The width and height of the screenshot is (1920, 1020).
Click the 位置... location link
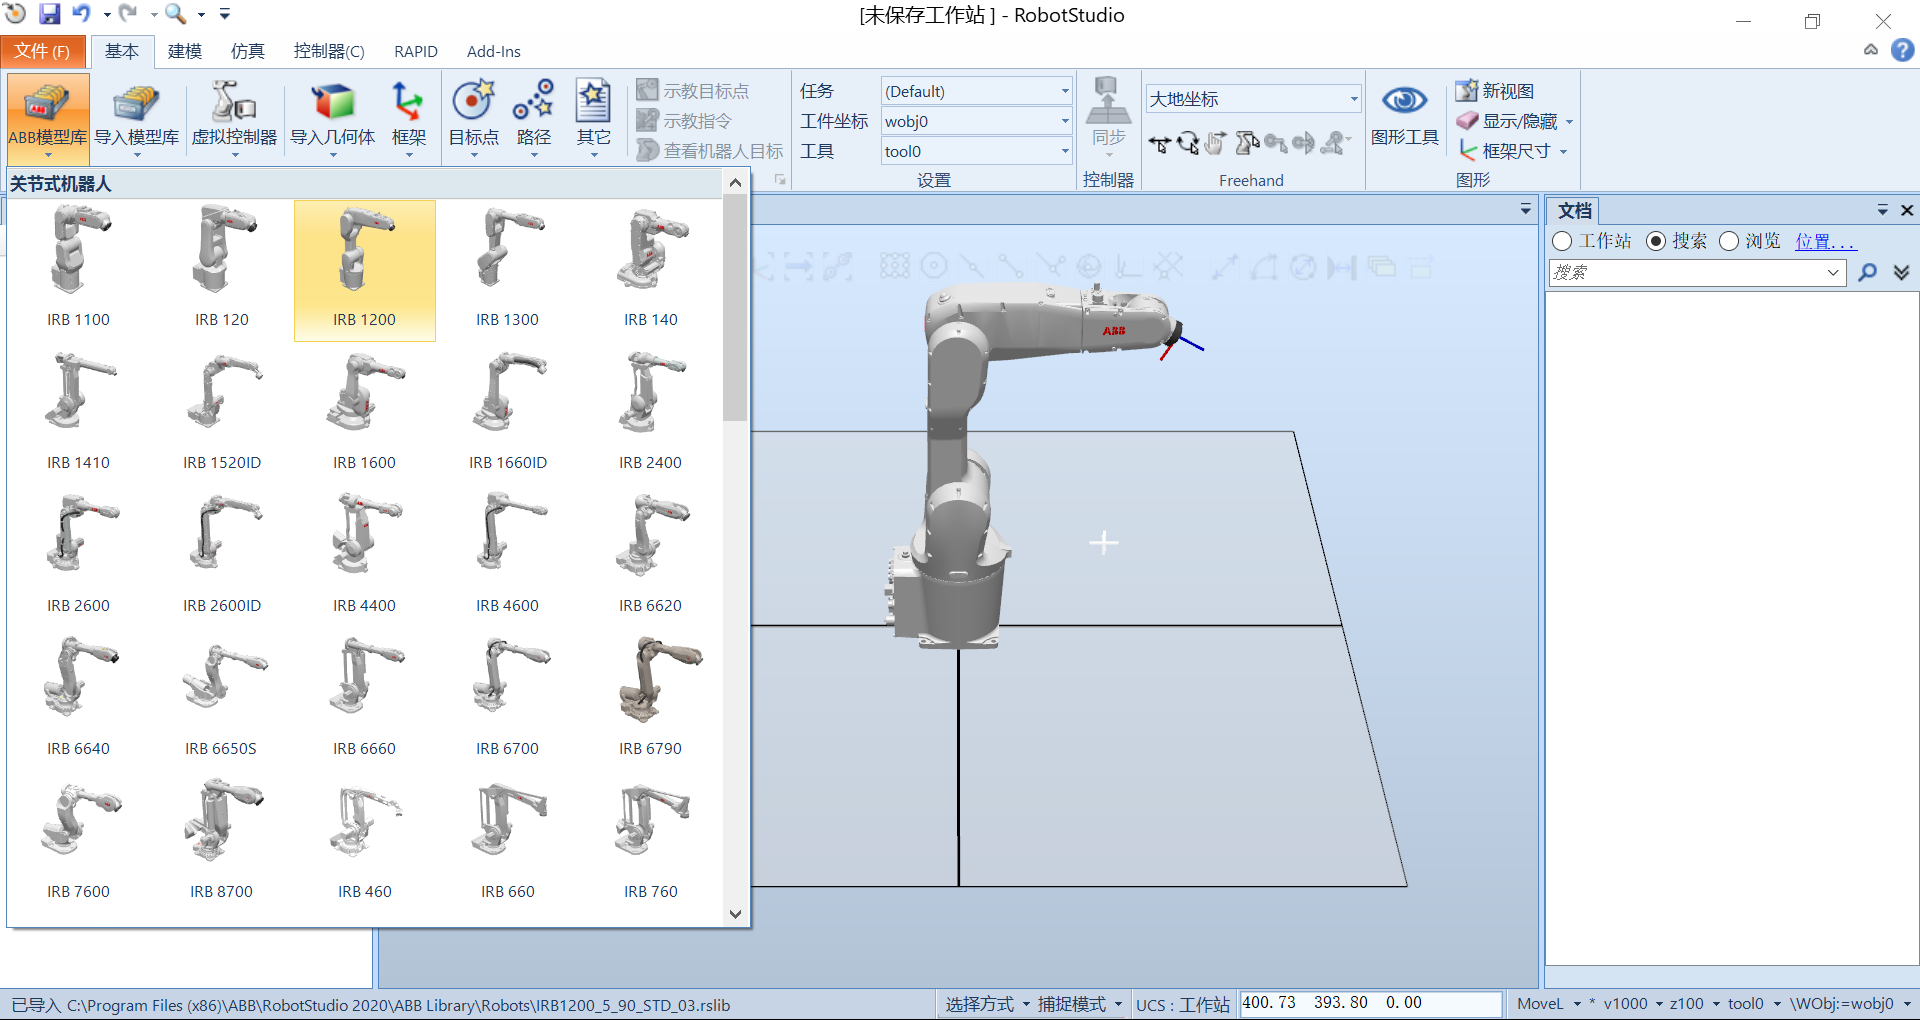coord(1825,241)
